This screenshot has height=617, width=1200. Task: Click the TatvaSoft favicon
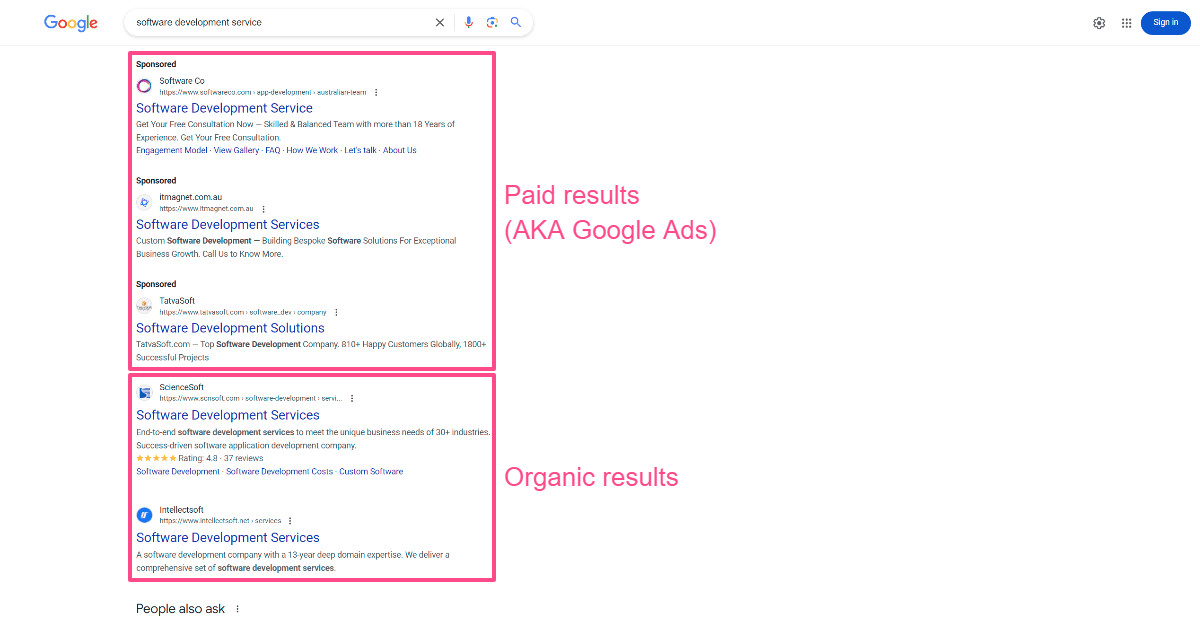(144, 306)
